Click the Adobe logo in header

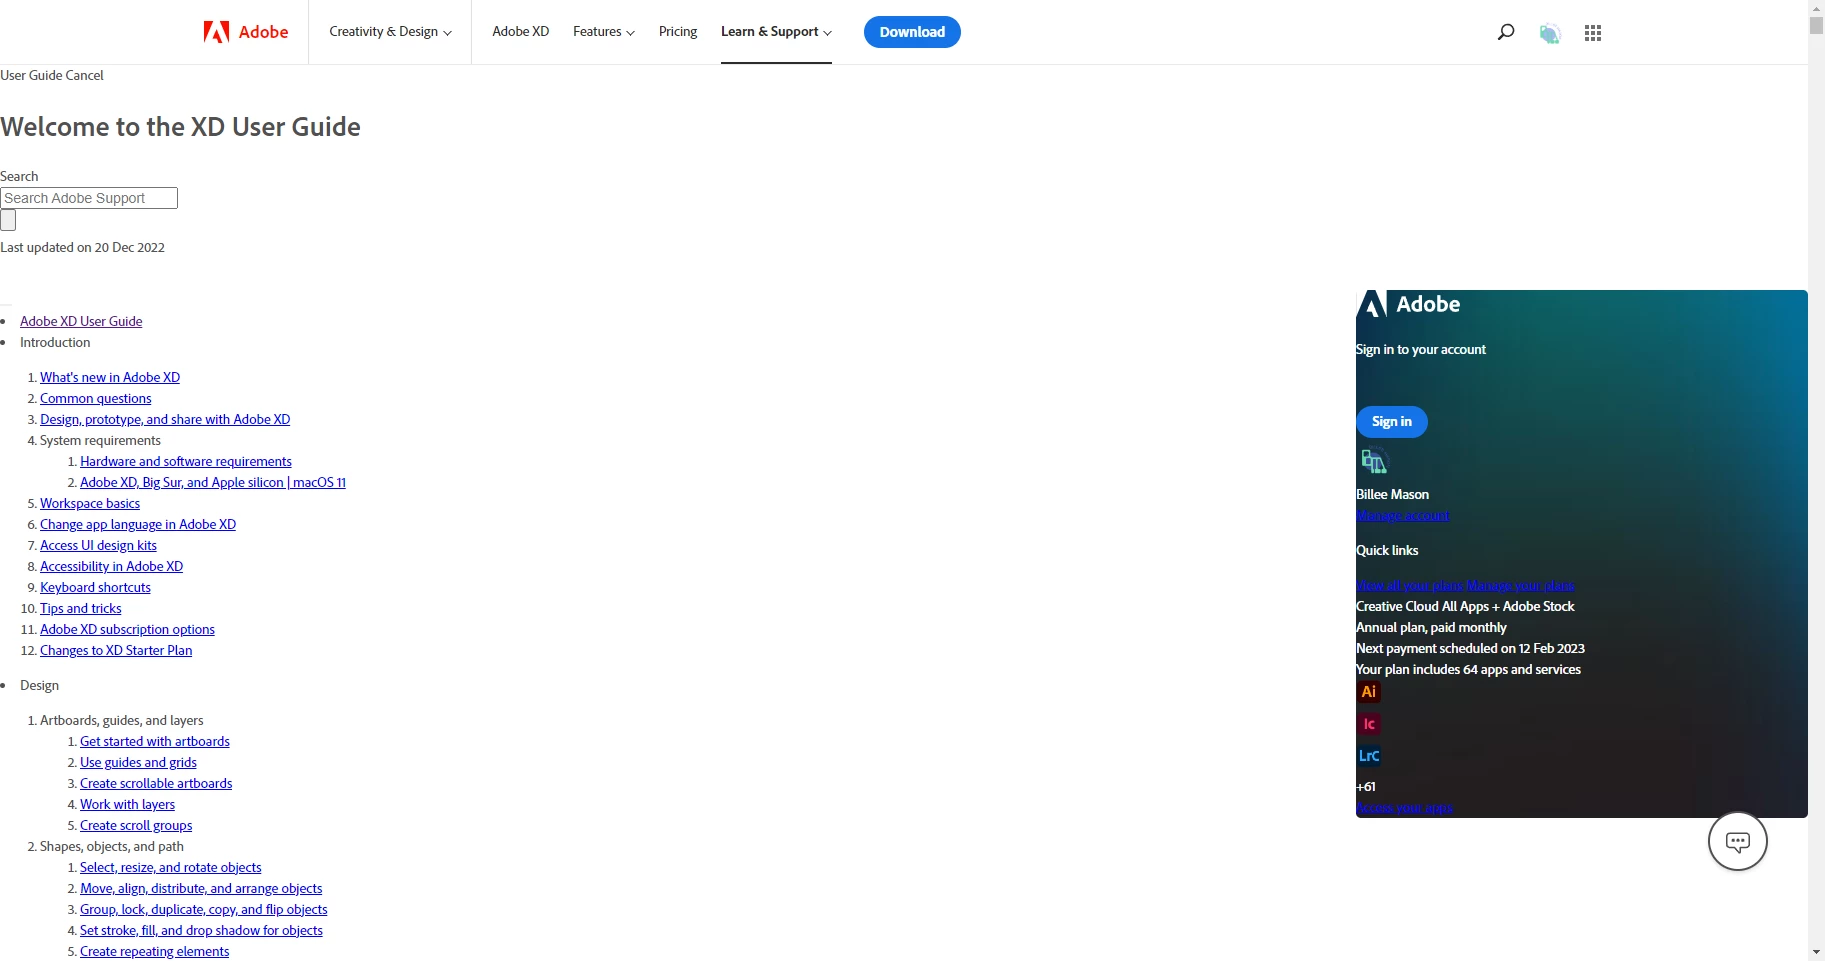246,32
